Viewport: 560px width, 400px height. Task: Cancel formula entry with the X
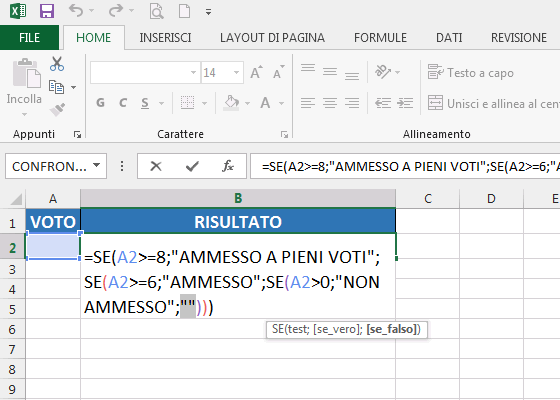[156, 166]
